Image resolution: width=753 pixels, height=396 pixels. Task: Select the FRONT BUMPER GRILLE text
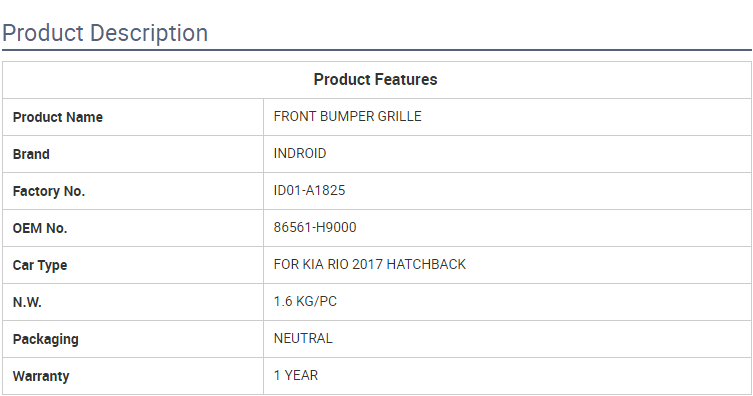point(348,117)
